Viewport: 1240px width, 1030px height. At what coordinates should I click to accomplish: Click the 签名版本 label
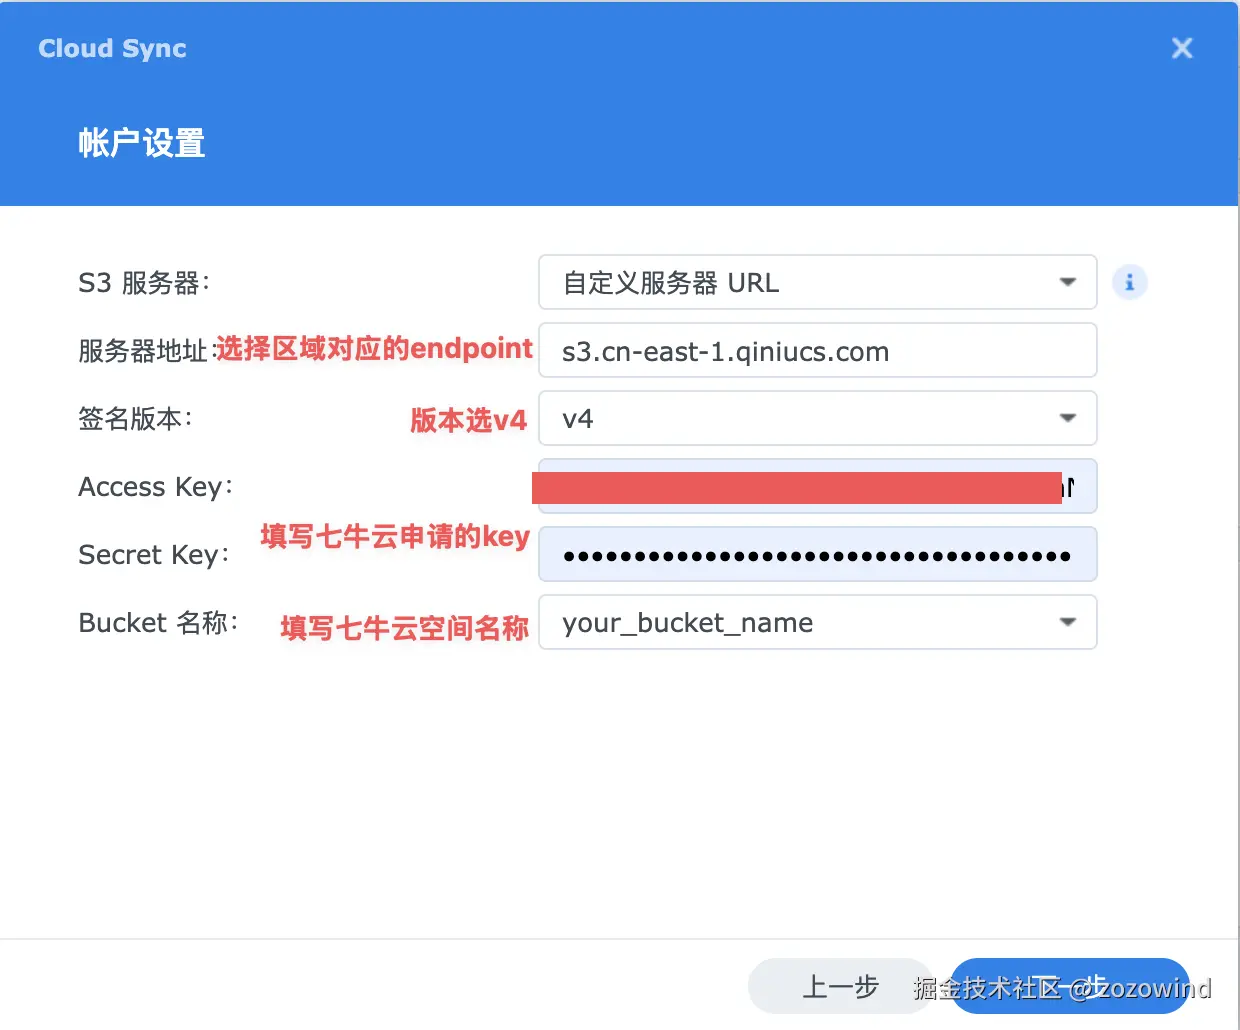(x=135, y=418)
